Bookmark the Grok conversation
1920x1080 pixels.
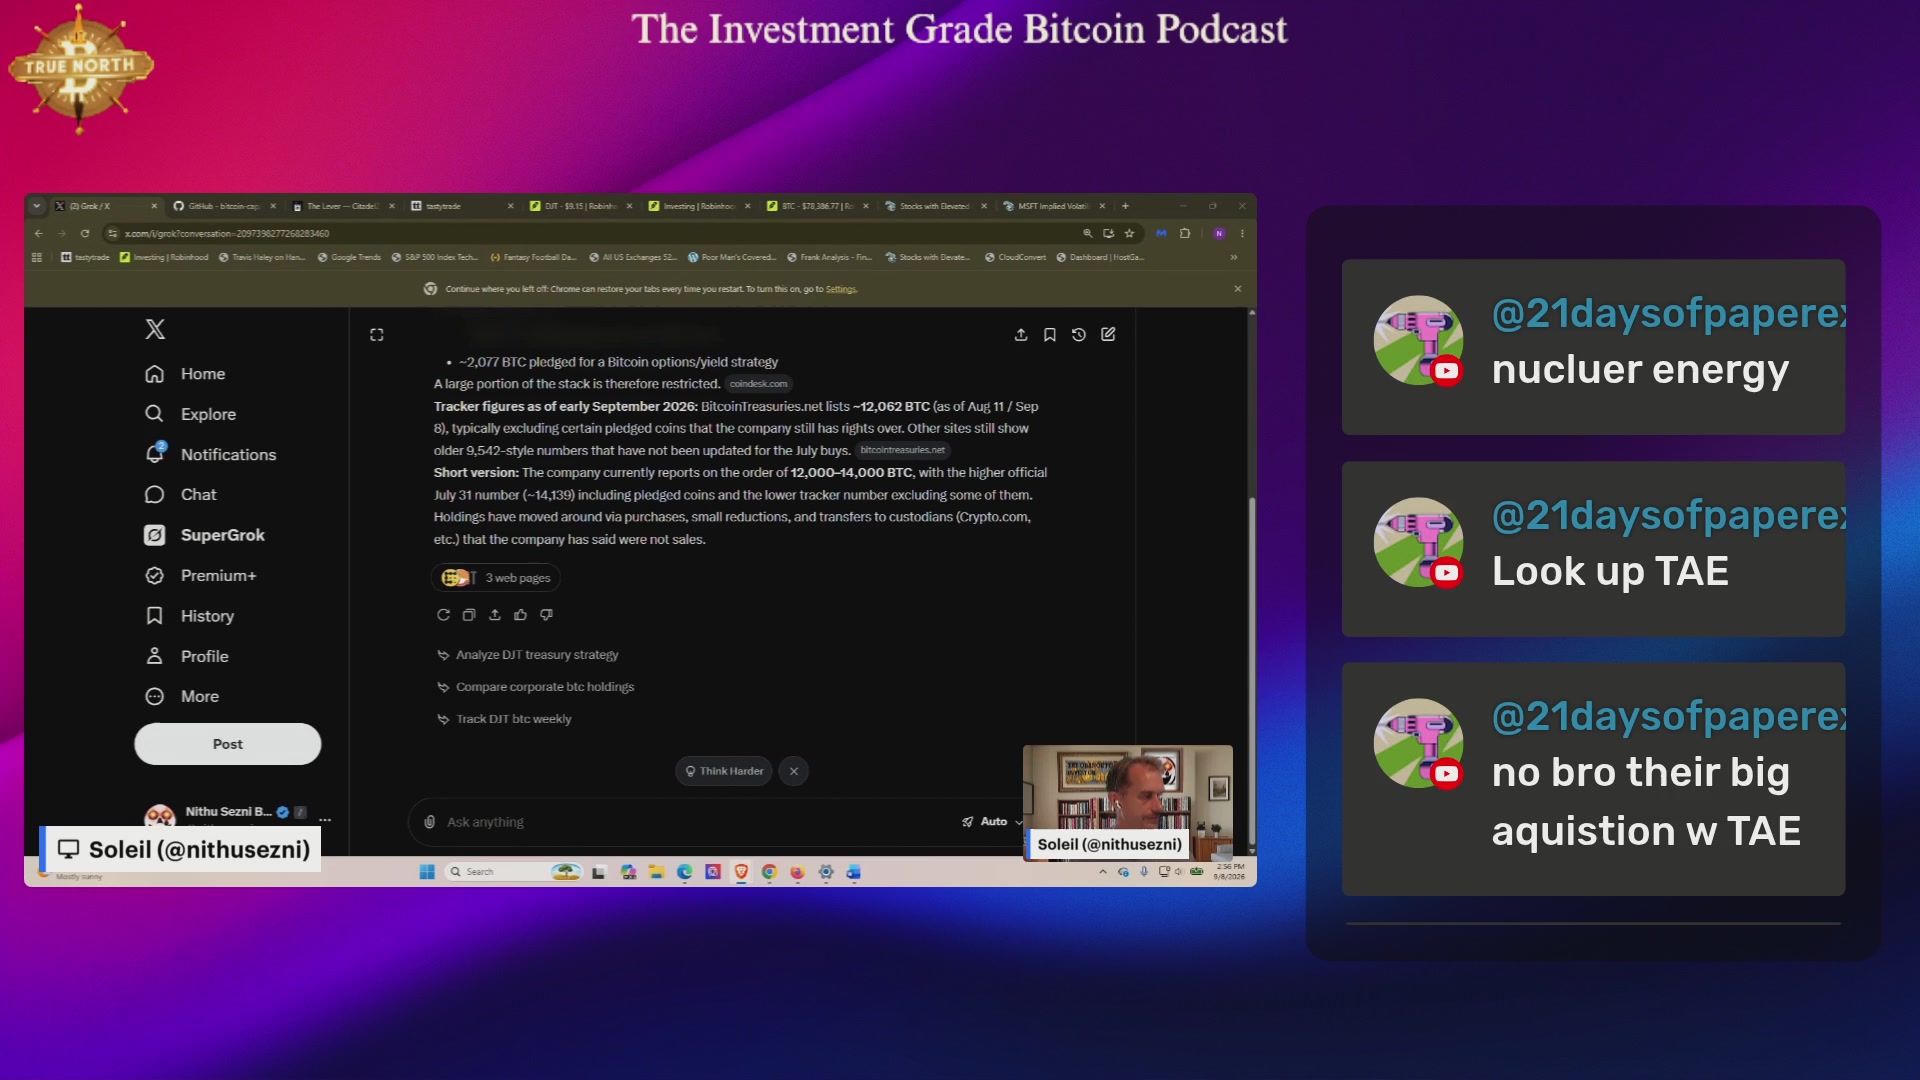pyautogui.click(x=1050, y=334)
